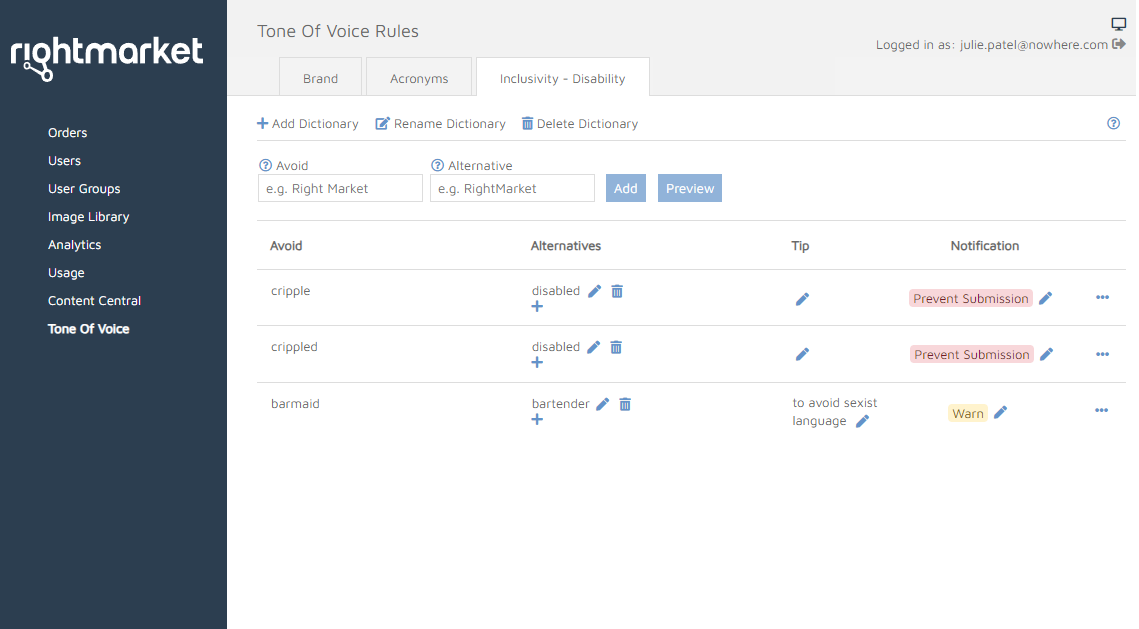Click Add Dictionary link
Viewport: 1139px width, 629px height.
coord(308,124)
